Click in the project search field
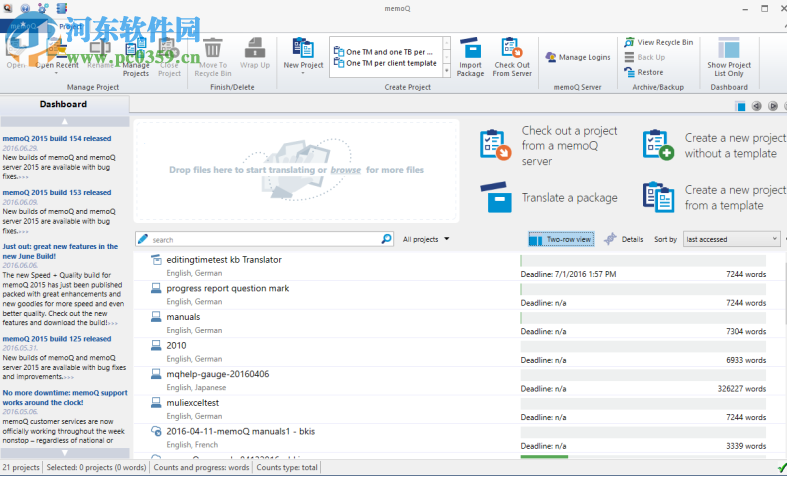 tap(266, 240)
